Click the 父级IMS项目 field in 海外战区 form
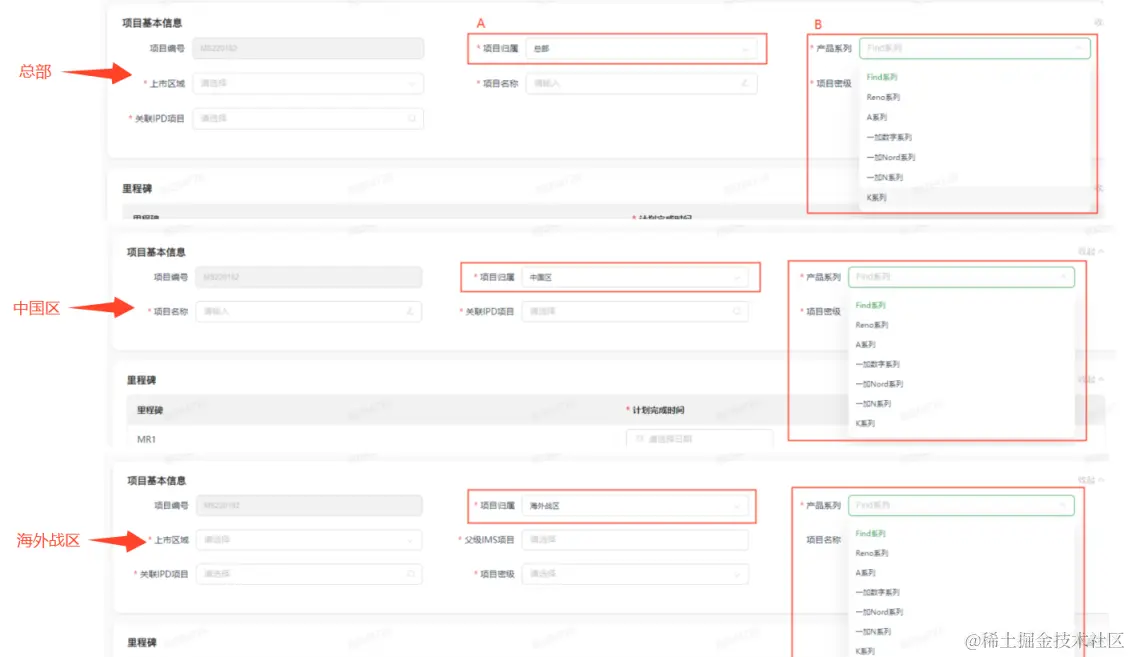Image resolution: width=1131 pixels, height=657 pixels. (x=635, y=539)
